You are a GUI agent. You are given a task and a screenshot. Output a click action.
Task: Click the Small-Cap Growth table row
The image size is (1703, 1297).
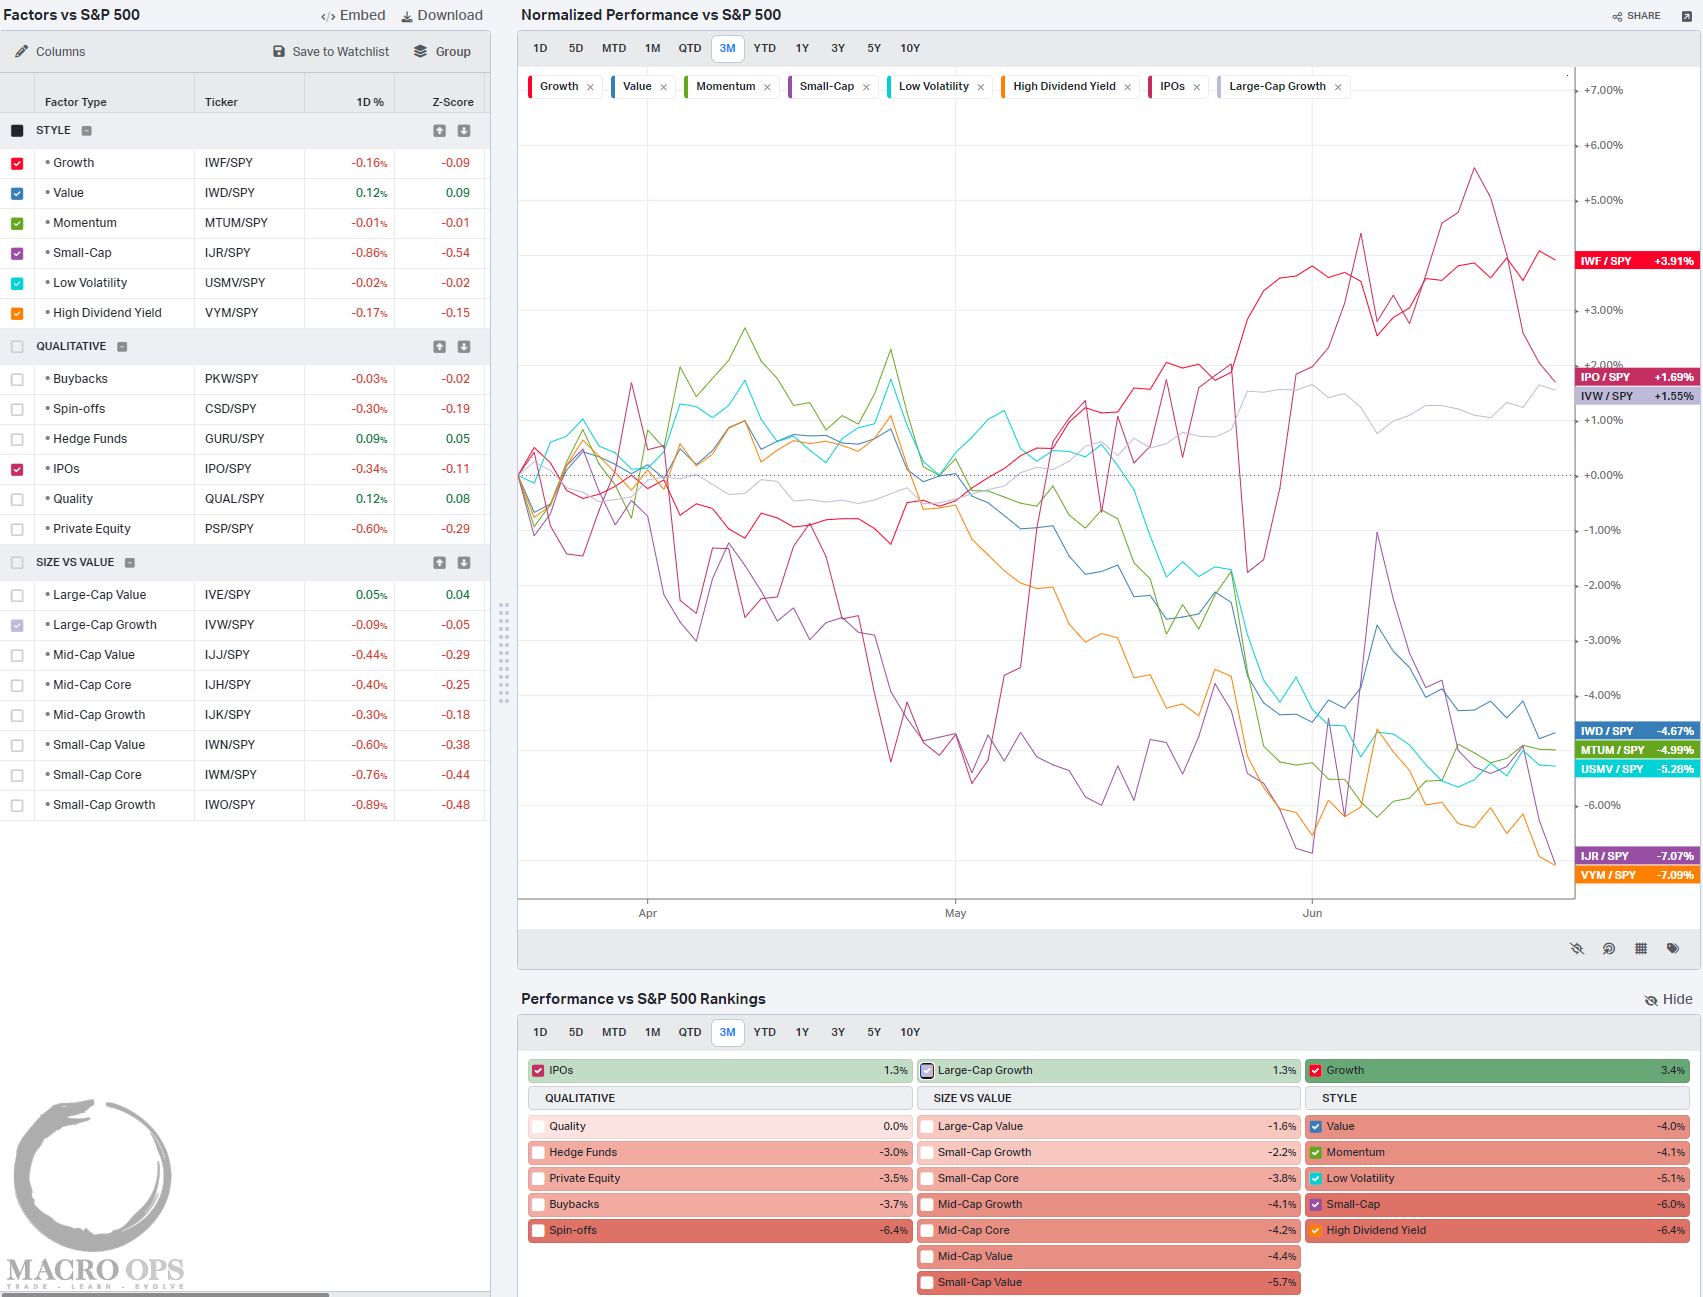[x=245, y=805]
